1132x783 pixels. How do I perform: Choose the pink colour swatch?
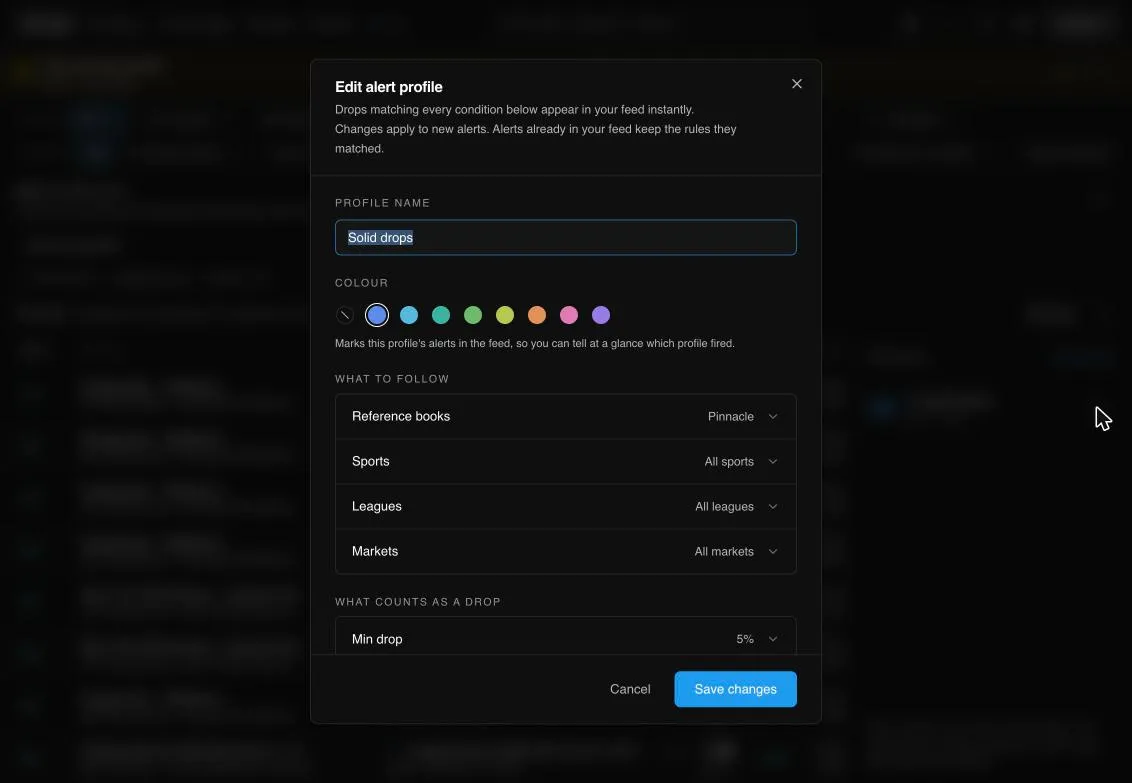(569, 315)
